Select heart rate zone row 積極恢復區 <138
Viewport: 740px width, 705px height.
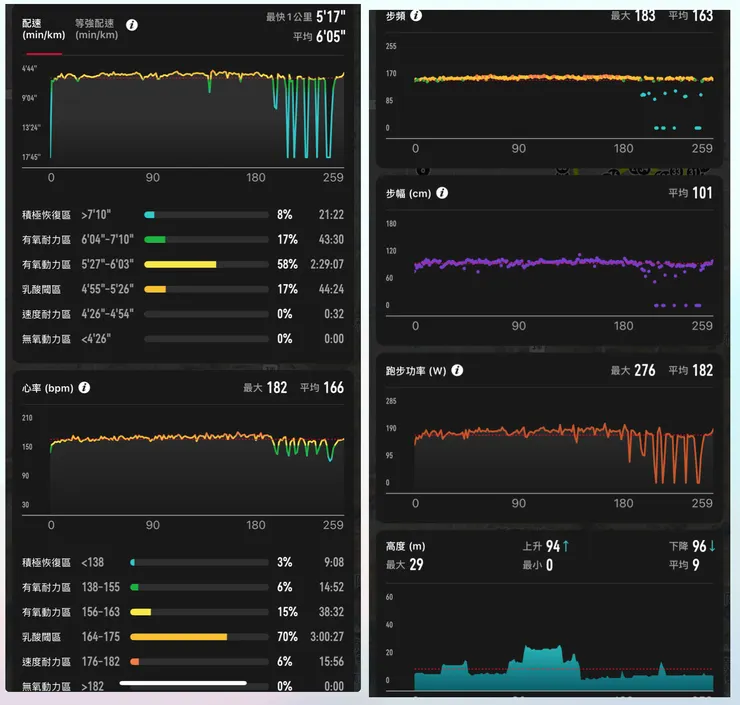[183, 562]
